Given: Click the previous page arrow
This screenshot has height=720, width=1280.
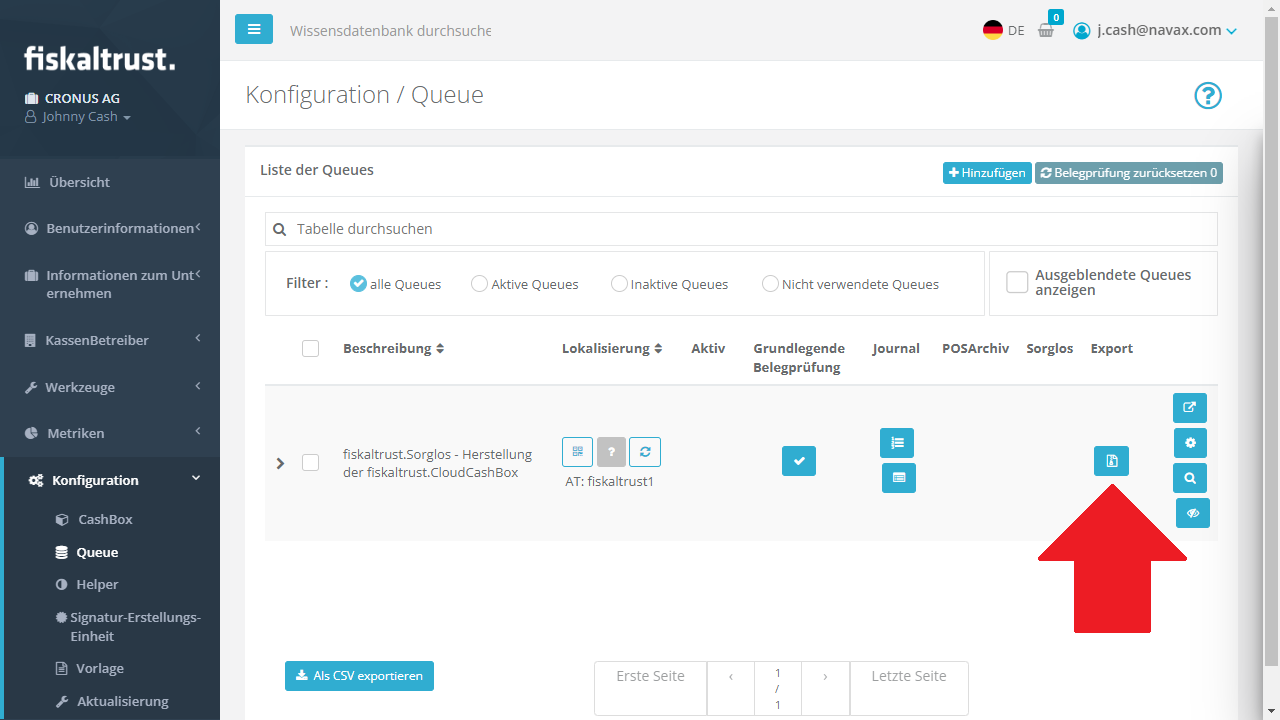Looking at the screenshot, I should [x=731, y=688].
